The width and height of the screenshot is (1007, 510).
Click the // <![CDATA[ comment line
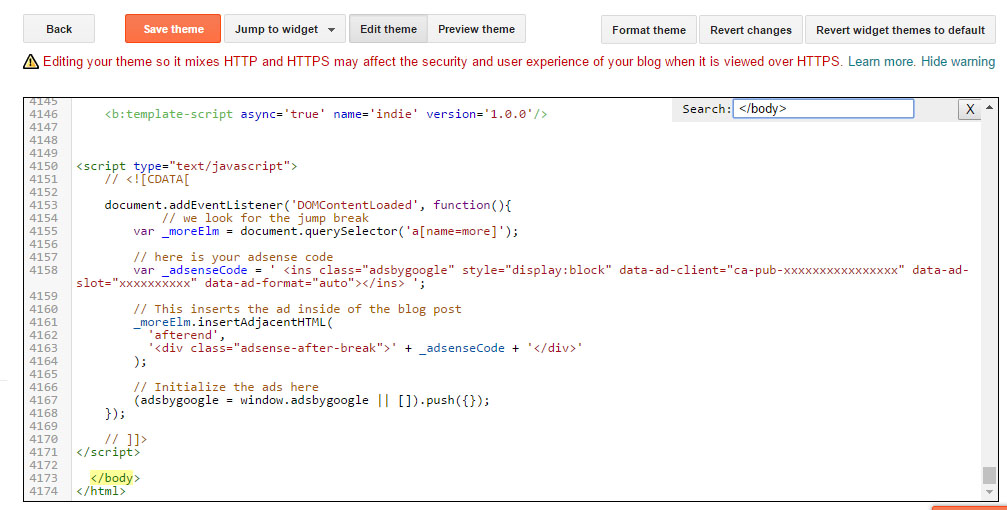(147, 179)
